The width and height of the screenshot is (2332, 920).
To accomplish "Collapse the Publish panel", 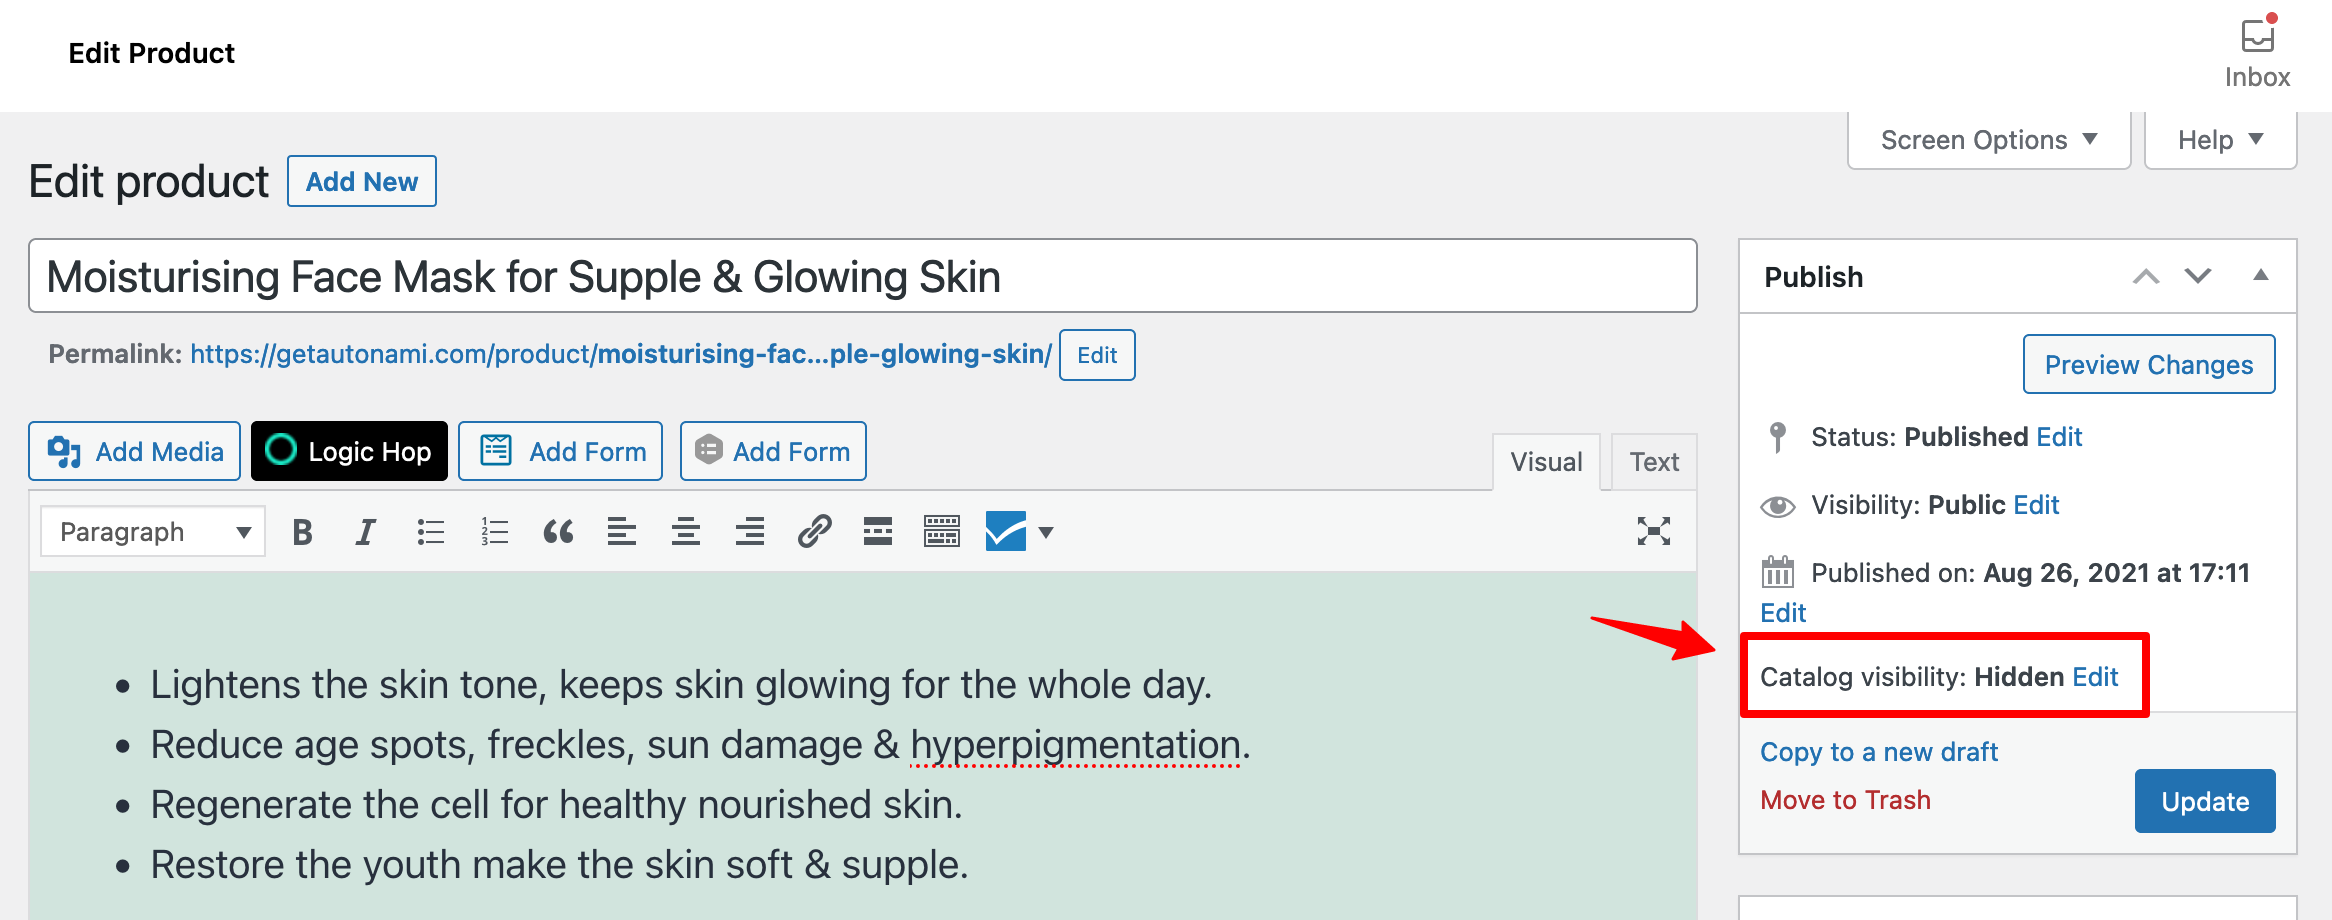I will coord(2261,276).
